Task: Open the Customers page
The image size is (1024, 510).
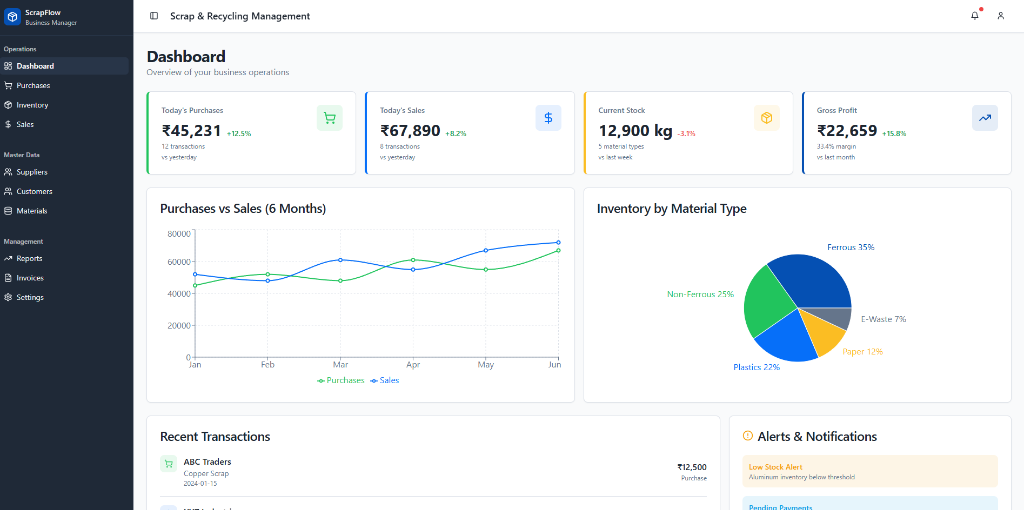Action: 65,191
